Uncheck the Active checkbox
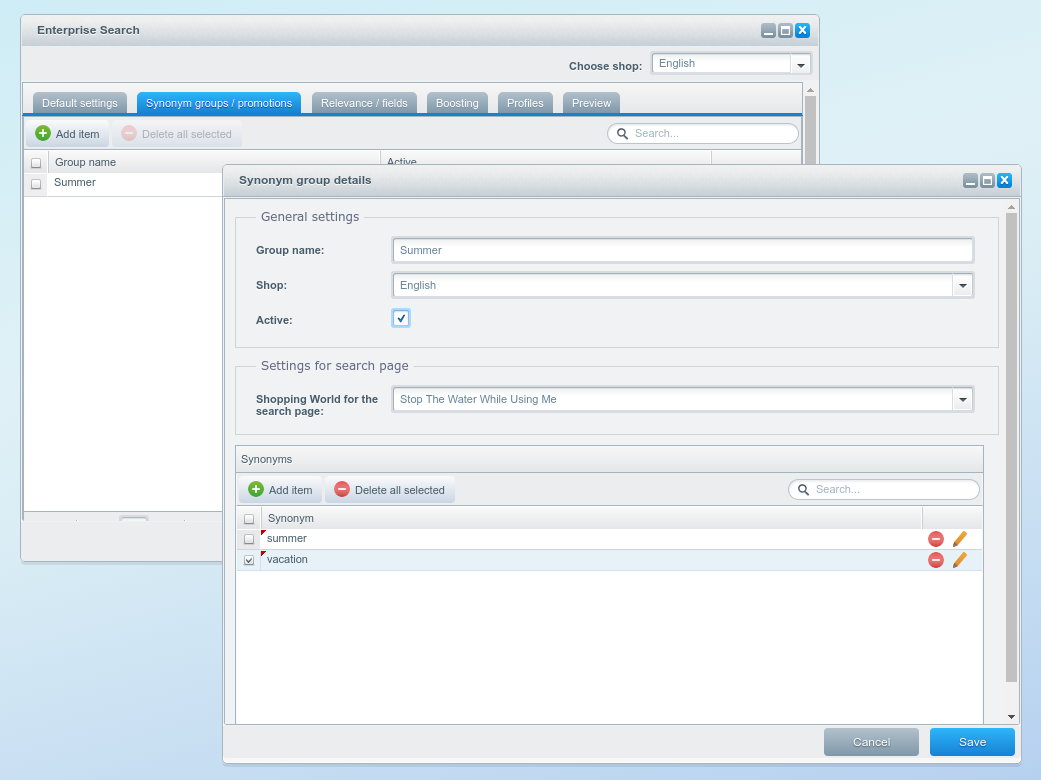1041x780 pixels. point(401,318)
